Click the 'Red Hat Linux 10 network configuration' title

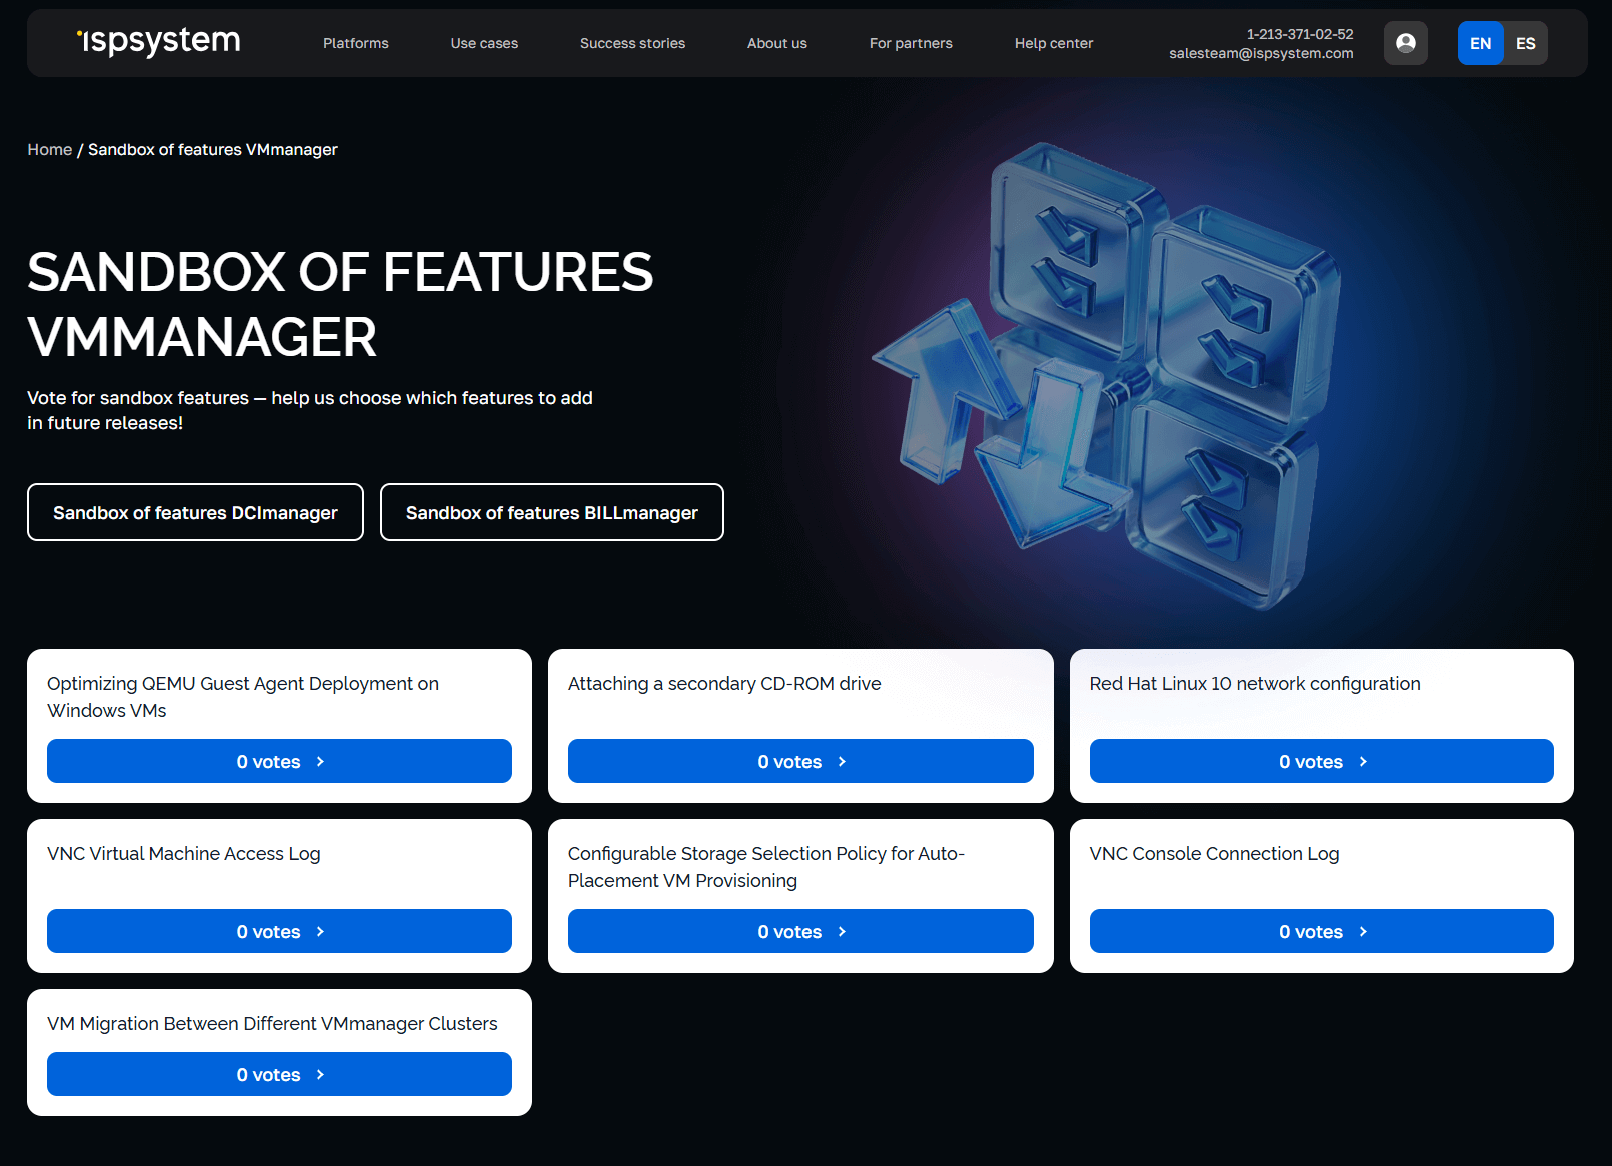click(1255, 684)
